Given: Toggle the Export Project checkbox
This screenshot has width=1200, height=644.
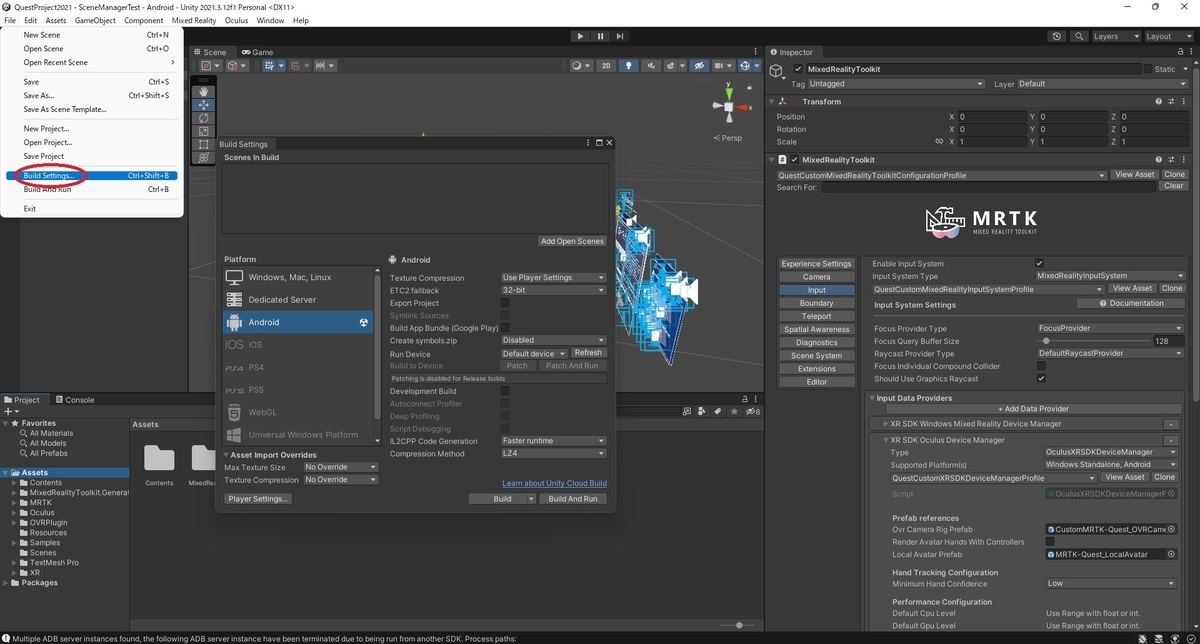Looking at the screenshot, I should click(x=505, y=303).
